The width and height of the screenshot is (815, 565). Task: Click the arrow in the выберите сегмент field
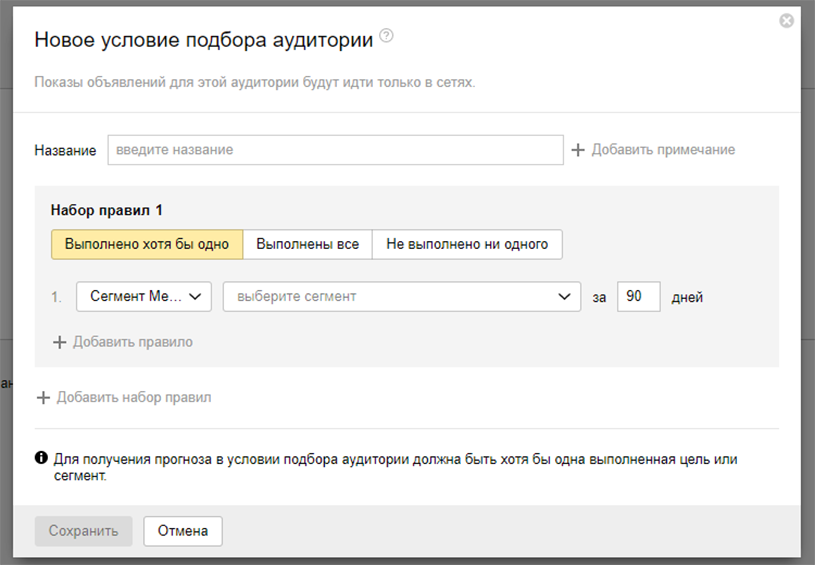(564, 297)
